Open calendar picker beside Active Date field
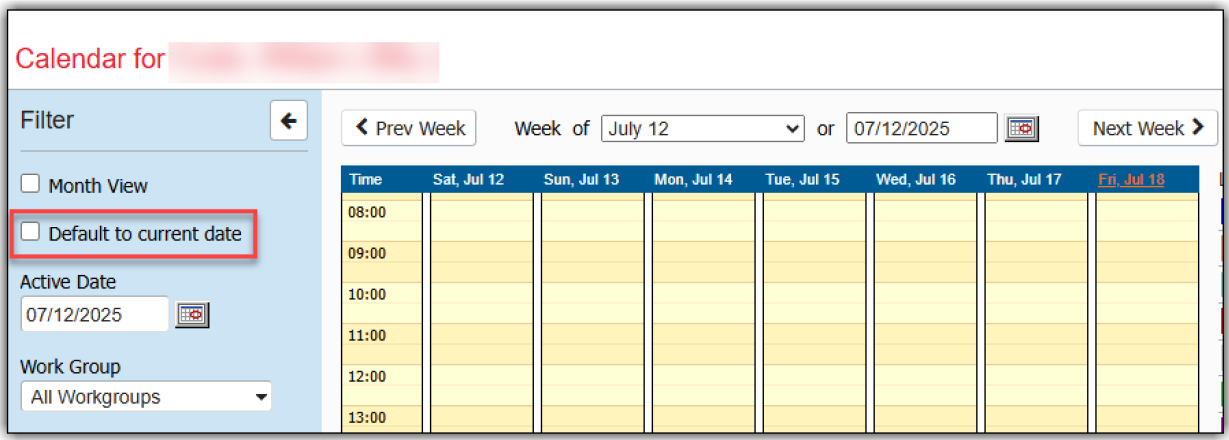Viewport: 1229px width, 440px height. pos(192,314)
